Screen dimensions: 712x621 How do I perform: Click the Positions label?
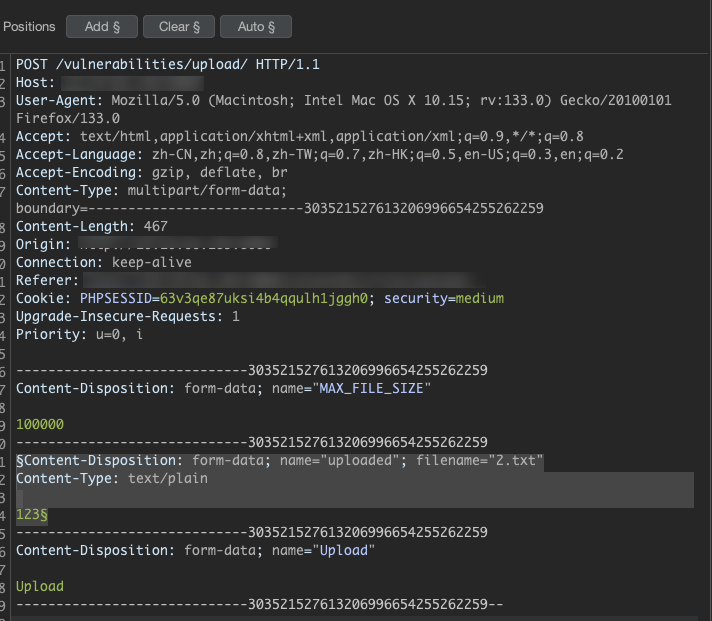click(29, 26)
